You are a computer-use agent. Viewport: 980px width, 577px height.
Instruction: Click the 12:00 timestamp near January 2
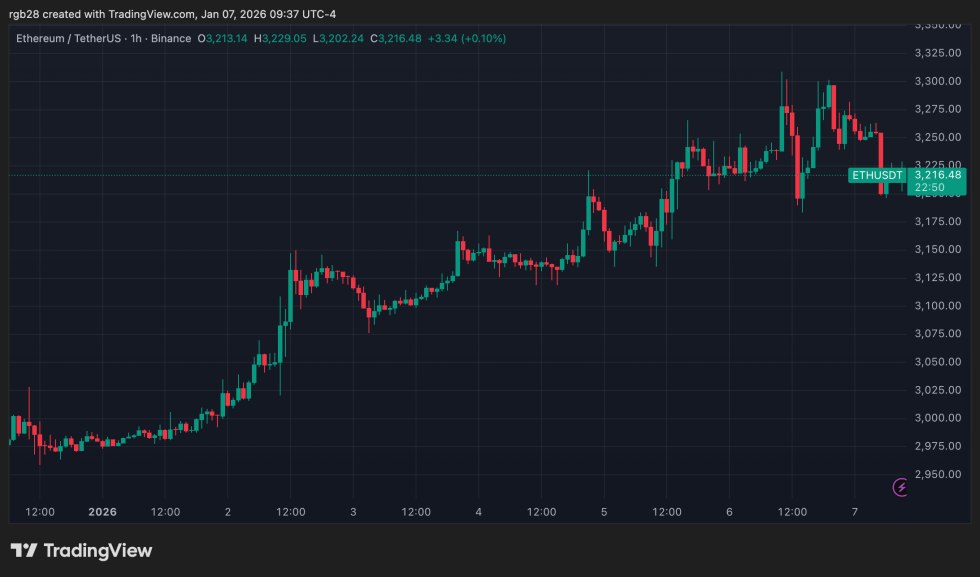tap(291, 511)
